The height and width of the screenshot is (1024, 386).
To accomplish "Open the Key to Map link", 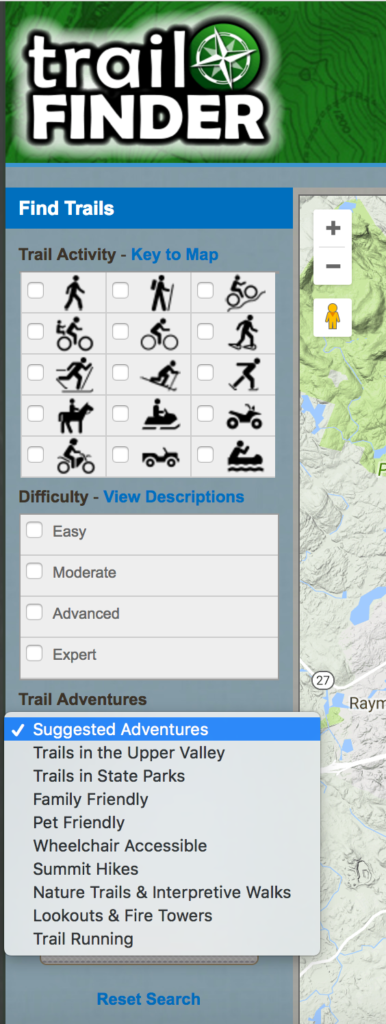I will click(175, 254).
